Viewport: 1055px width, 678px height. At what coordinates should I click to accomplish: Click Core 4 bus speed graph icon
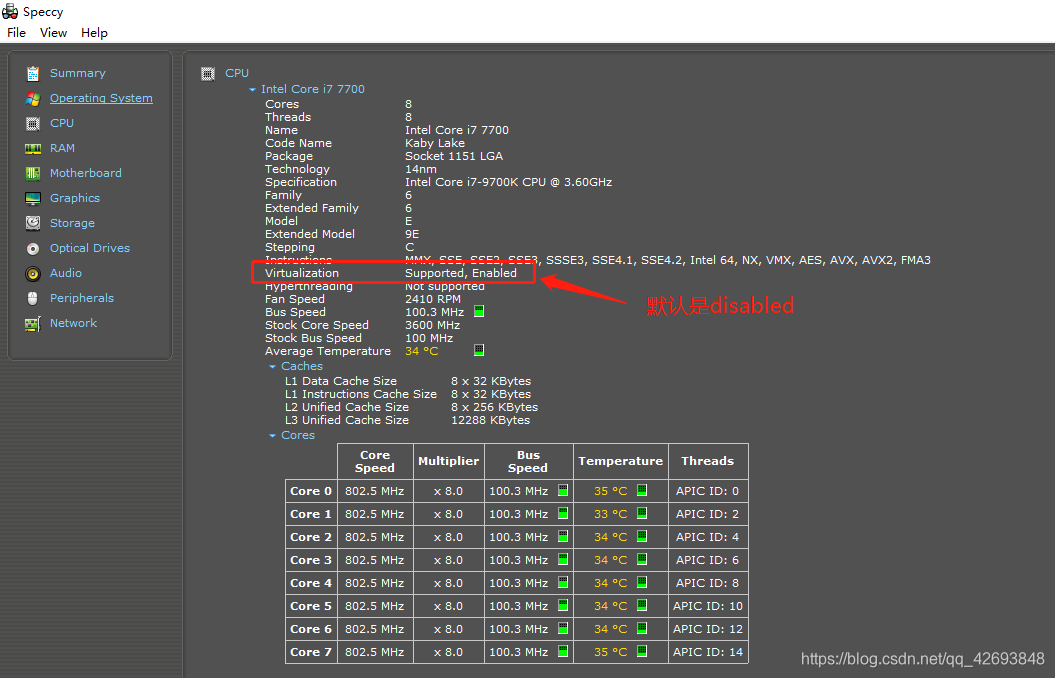(x=562, y=582)
